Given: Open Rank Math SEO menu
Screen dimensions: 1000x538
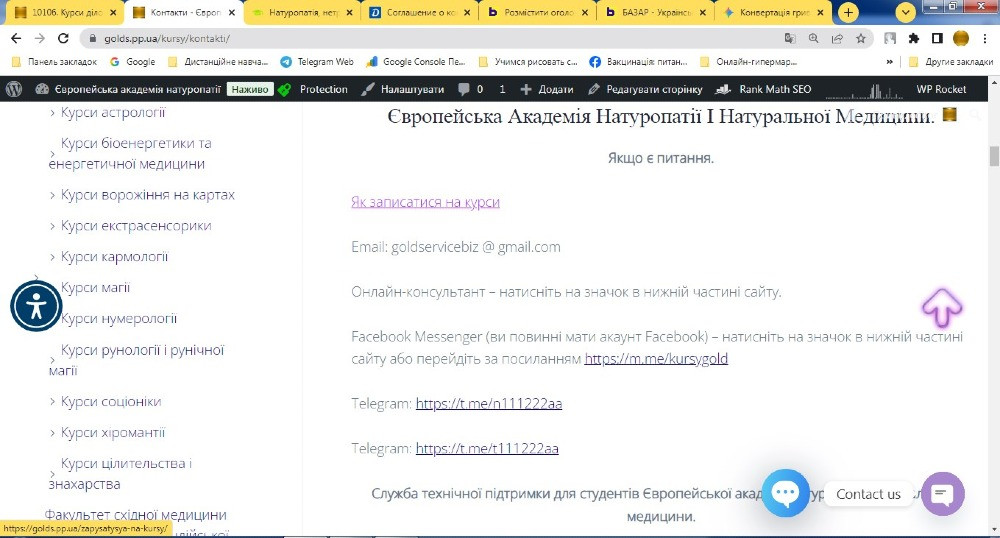Looking at the screenshot, I should [x=763, y=89].
